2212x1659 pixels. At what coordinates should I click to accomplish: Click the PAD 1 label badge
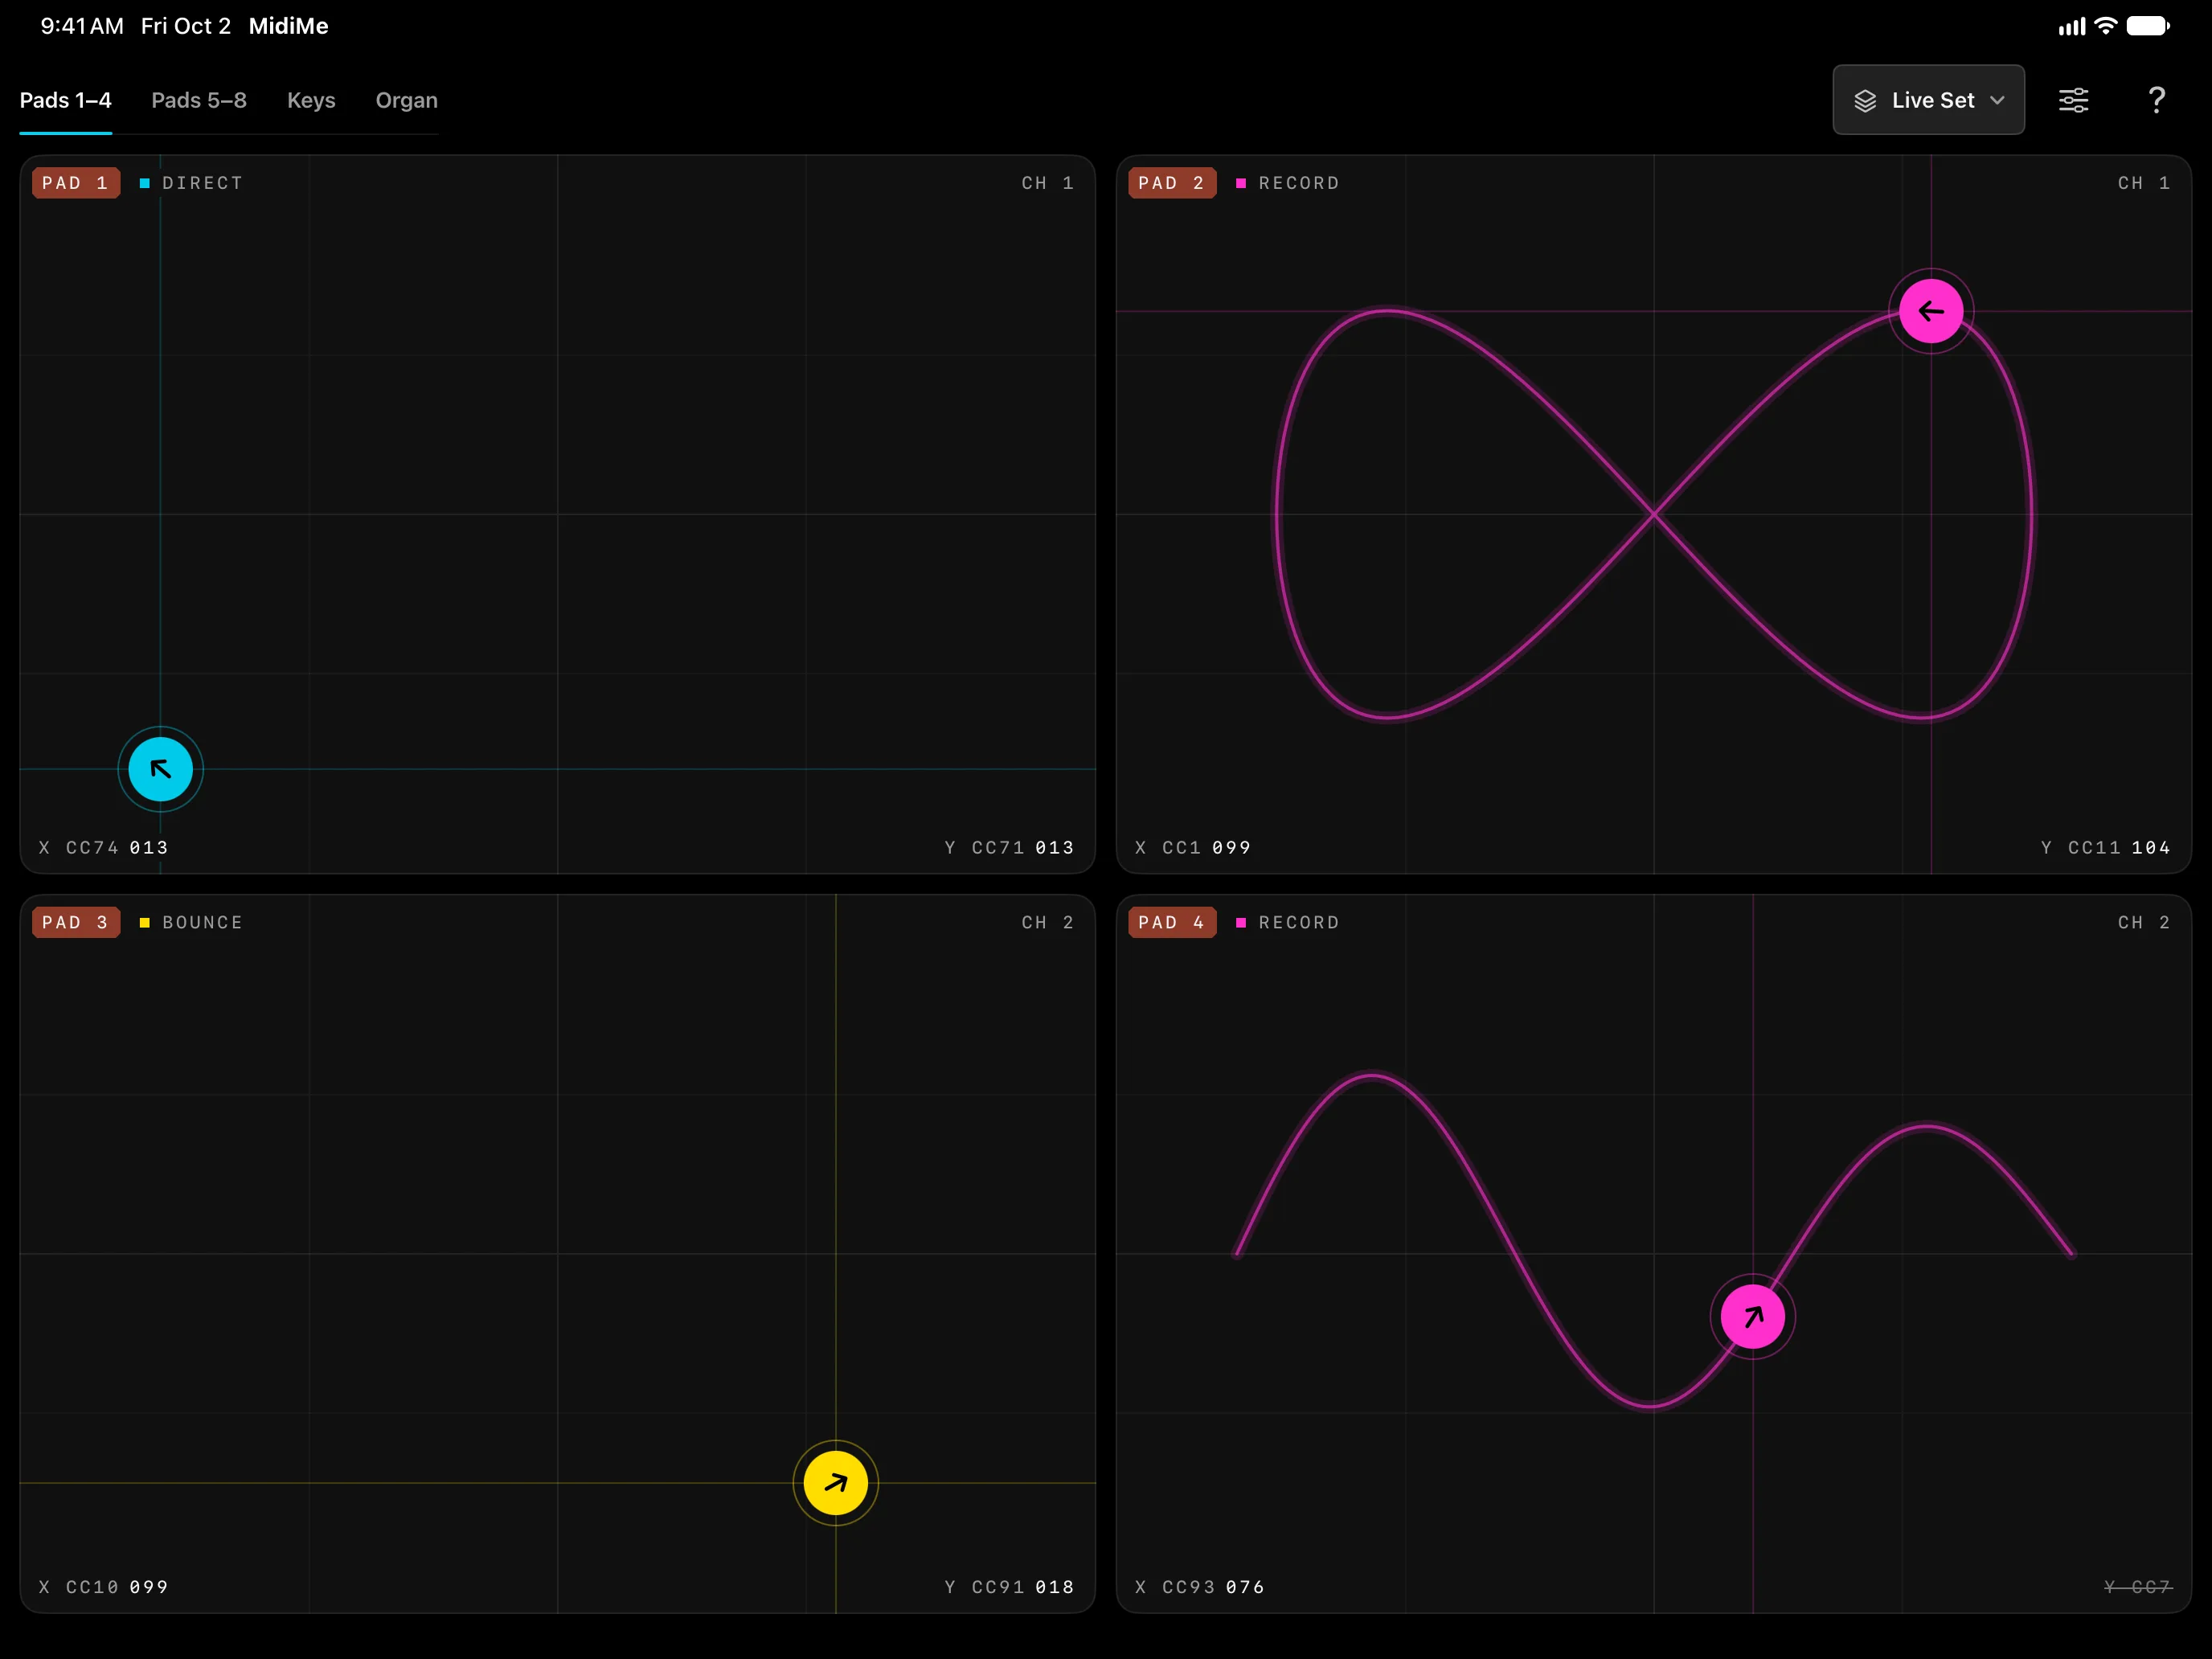tap(76, 183)
